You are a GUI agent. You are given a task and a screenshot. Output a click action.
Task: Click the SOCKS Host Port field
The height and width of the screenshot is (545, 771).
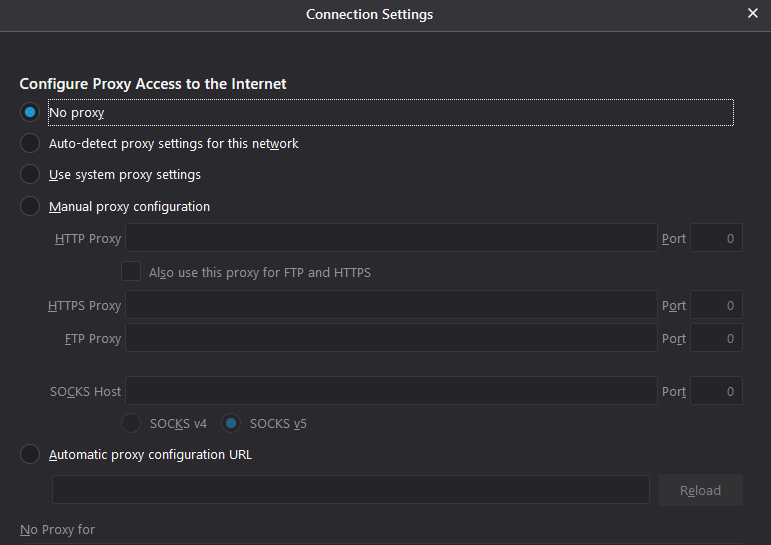pos(716,391)
